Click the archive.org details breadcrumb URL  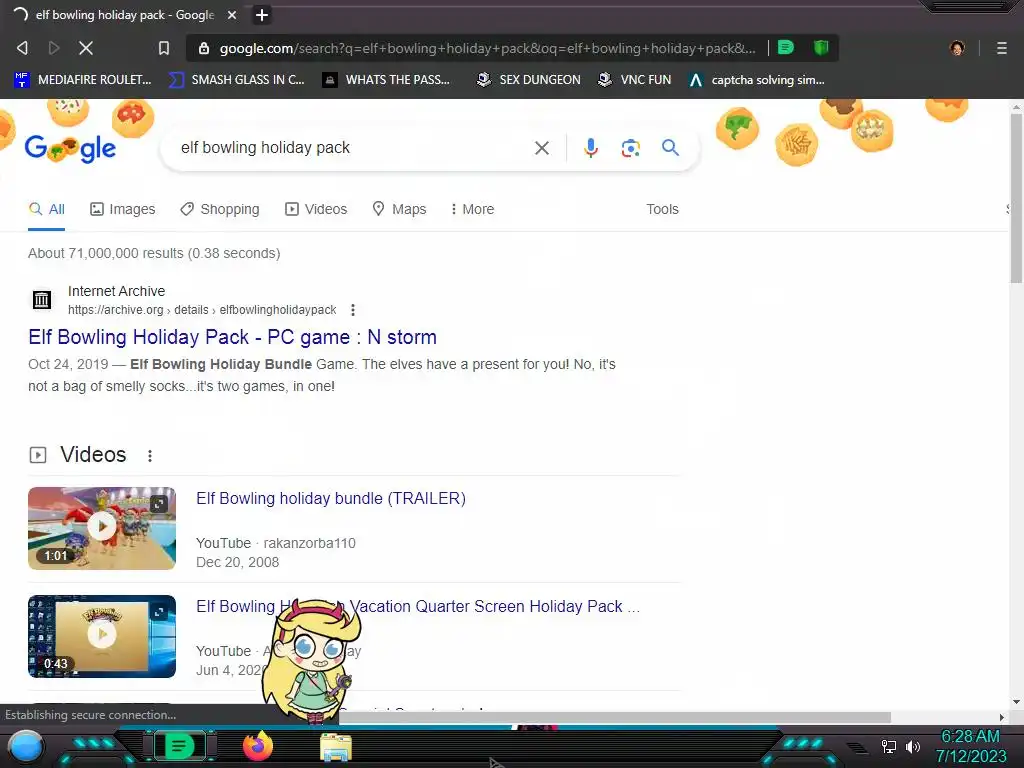click(x=202, y=310)
